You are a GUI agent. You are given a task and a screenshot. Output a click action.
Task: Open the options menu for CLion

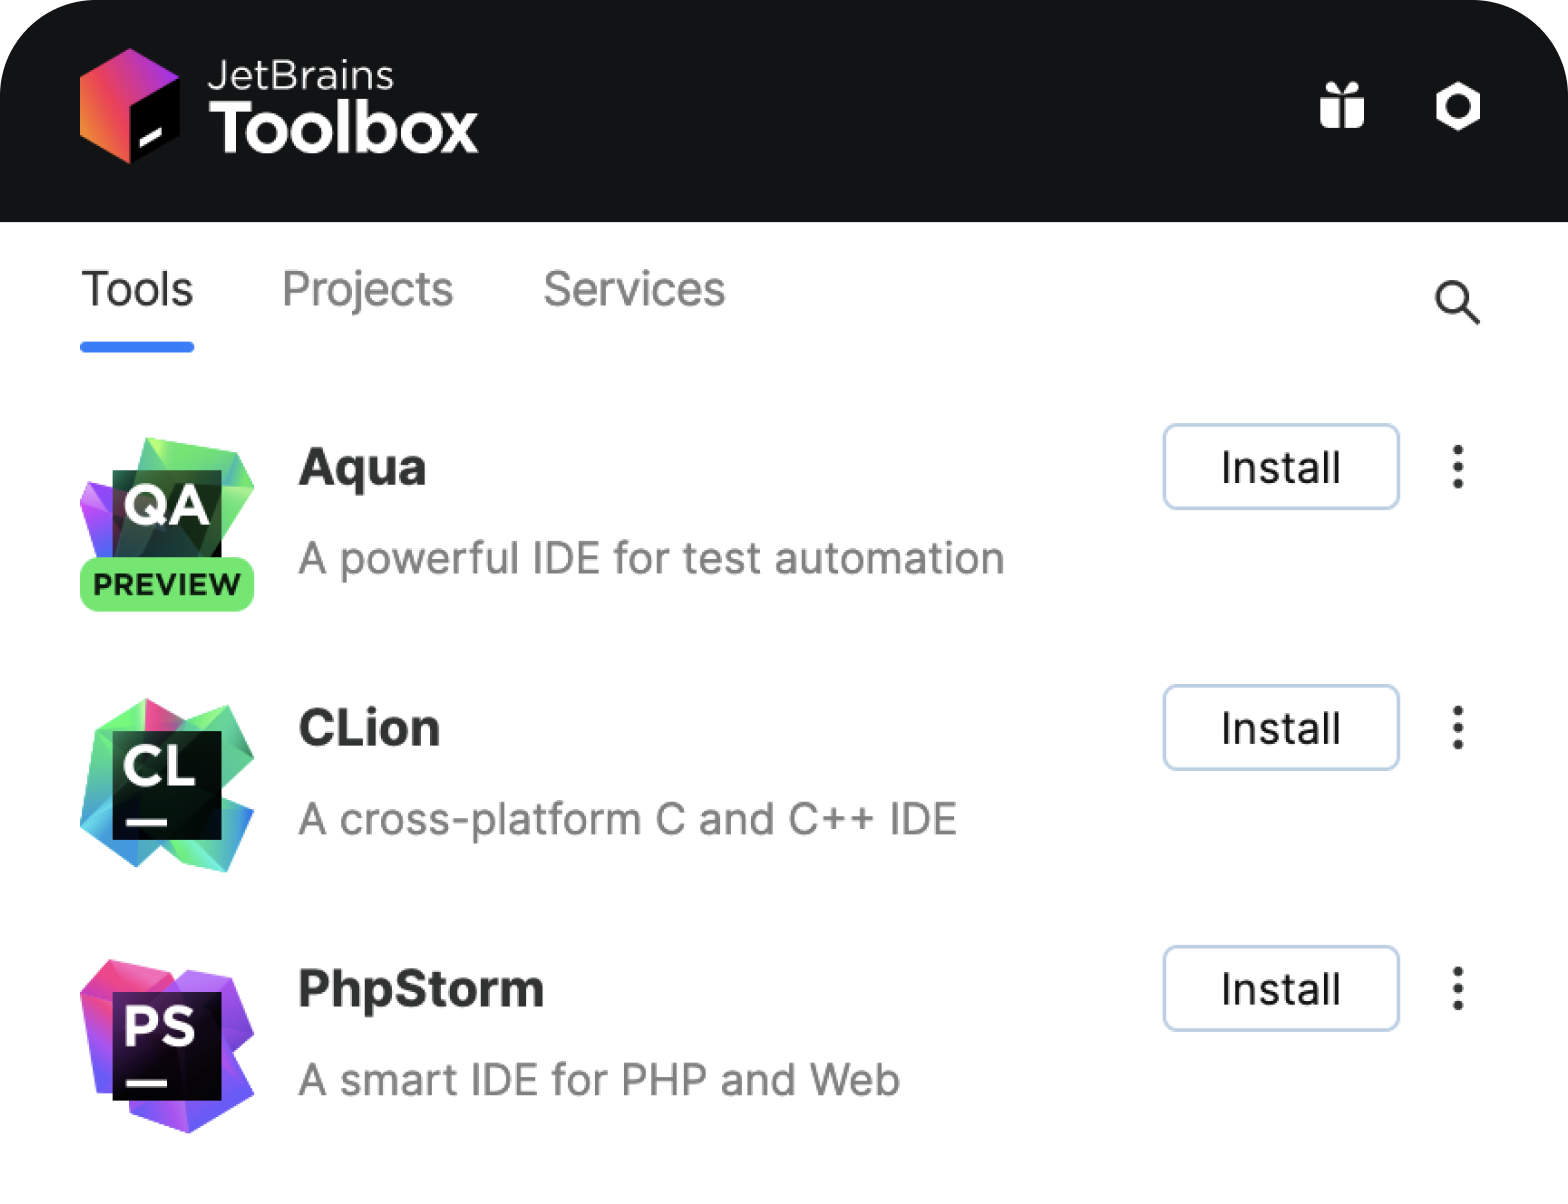1458,728
